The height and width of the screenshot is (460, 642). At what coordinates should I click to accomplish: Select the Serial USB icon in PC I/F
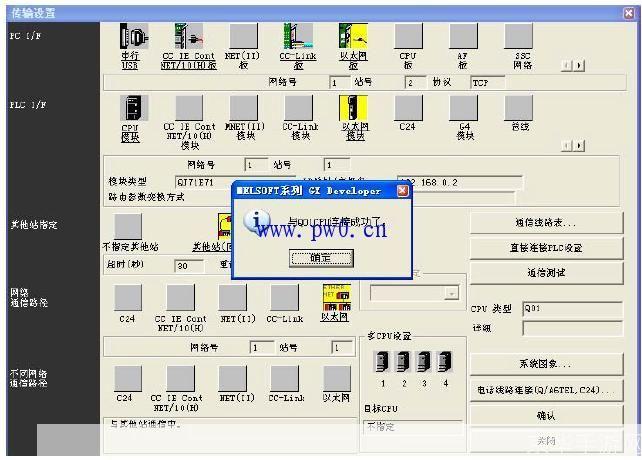(134, 36)
